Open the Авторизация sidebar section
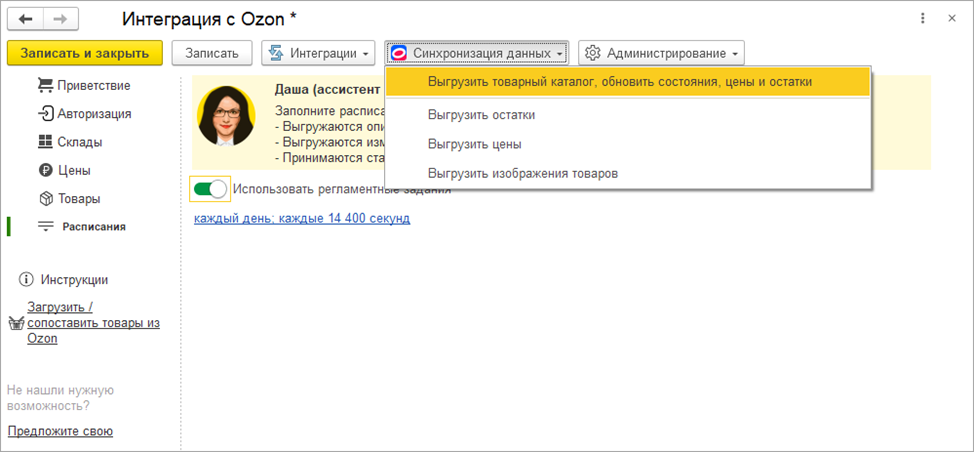The height and width of the screenshot is (452, 974). (x=93, y=114)
